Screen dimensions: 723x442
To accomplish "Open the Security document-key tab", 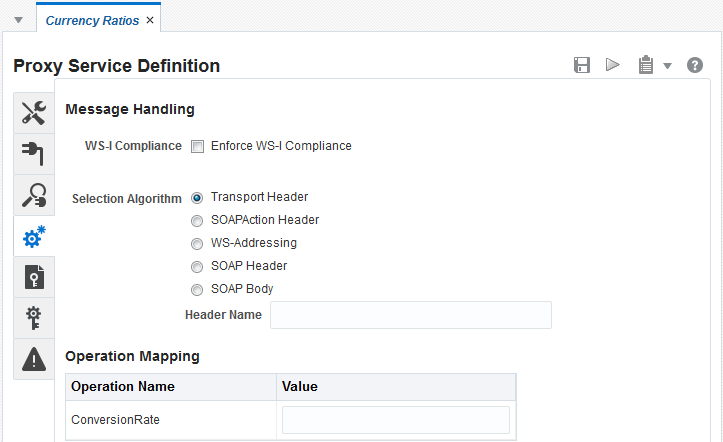I will [x=34, y=277].
